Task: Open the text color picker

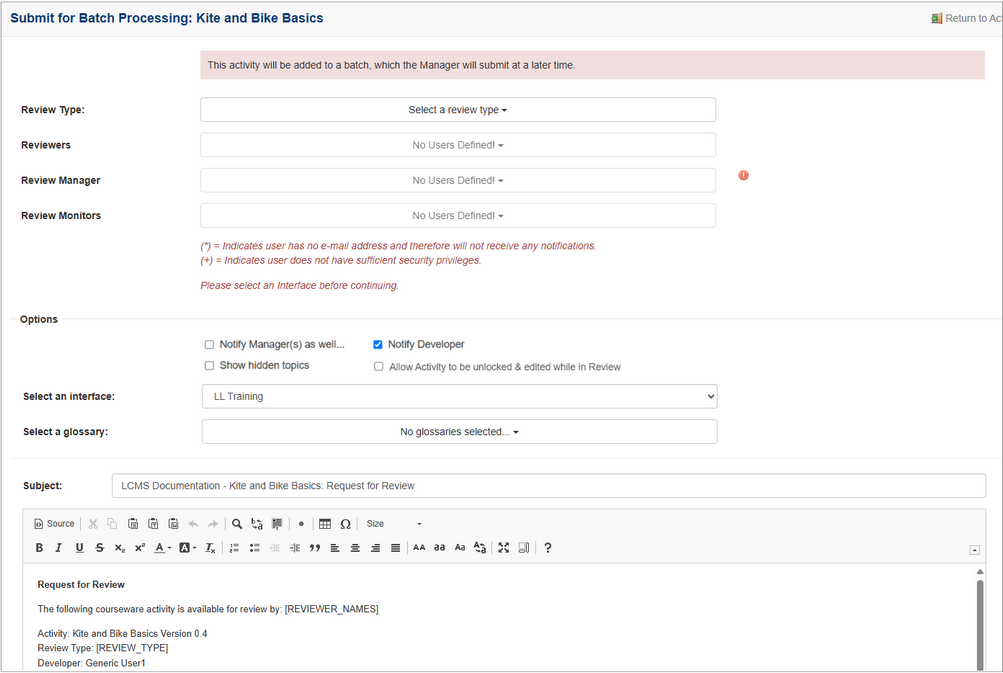Action: (x=161, y=548)
